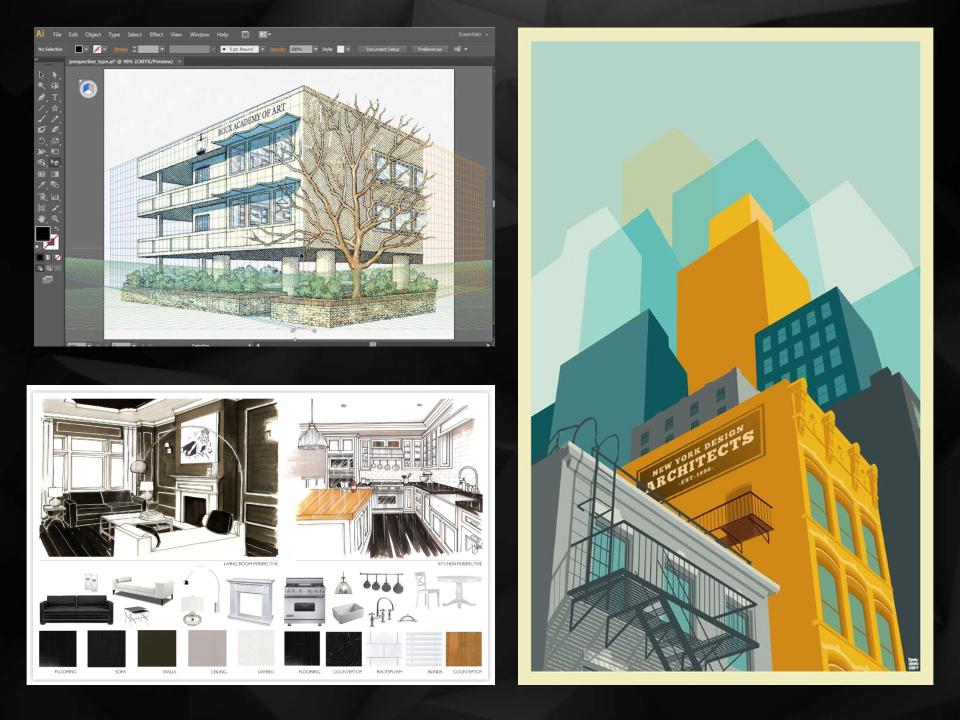The height and width of the screenshot is (720, 960).
Task: Click the Opacity panel link
Action: 278,49
